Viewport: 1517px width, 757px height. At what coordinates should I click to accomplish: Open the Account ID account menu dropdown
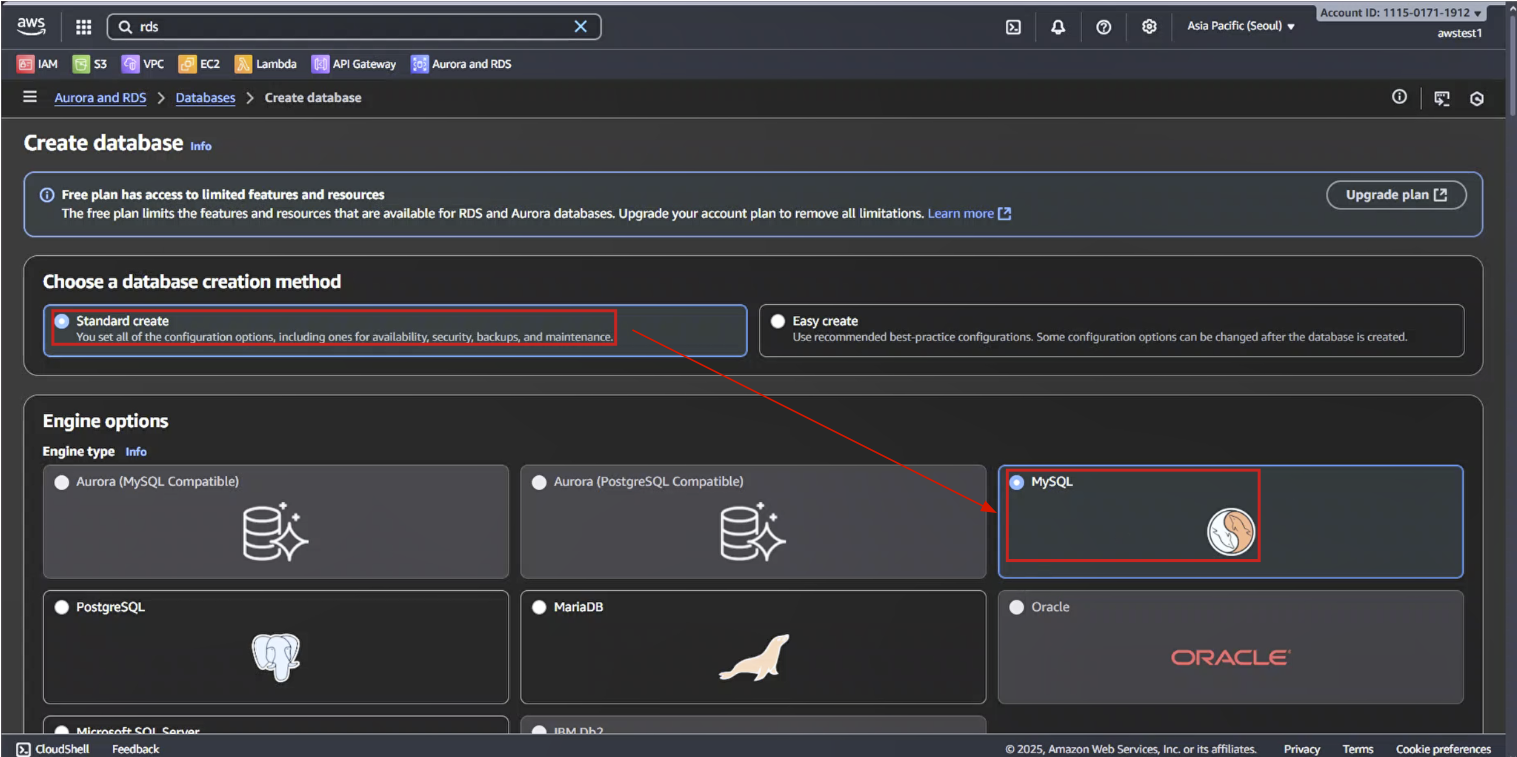(x=1401, y=13)
